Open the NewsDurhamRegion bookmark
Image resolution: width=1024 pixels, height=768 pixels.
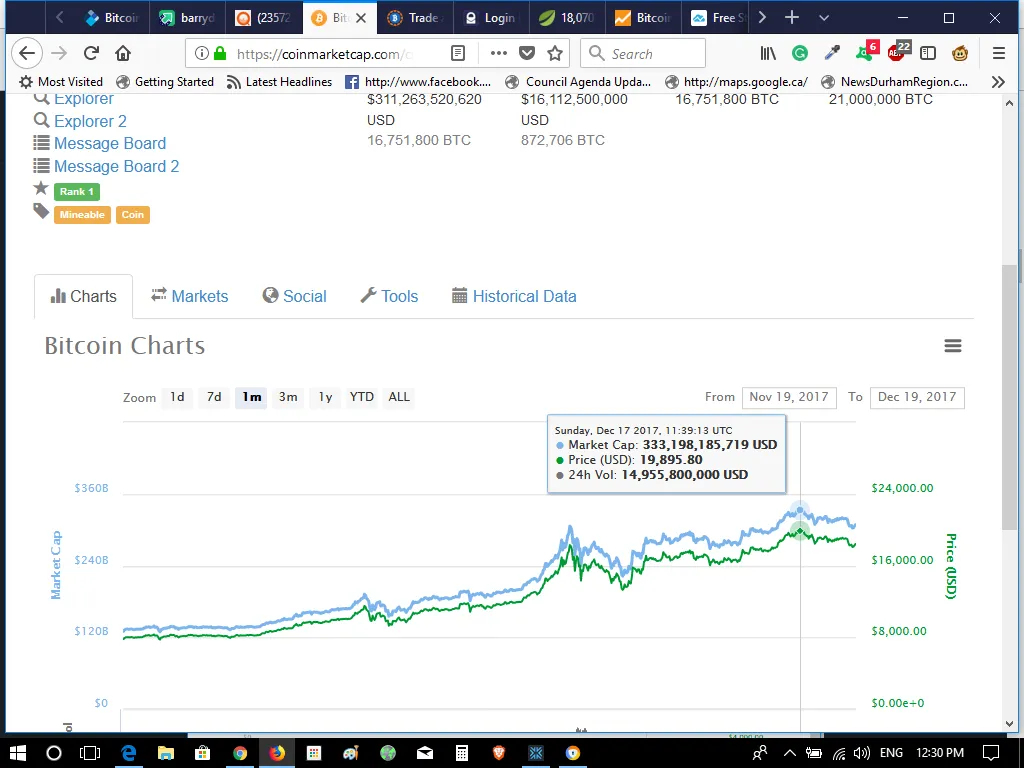(x=894, y=82)
